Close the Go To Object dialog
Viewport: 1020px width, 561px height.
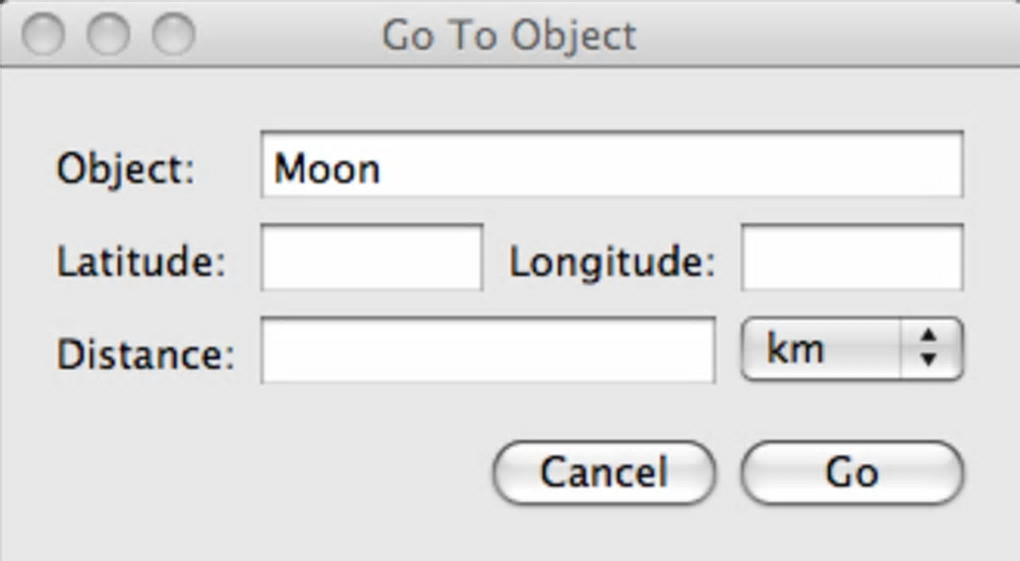pyautogui.click(x=44, y=34)
